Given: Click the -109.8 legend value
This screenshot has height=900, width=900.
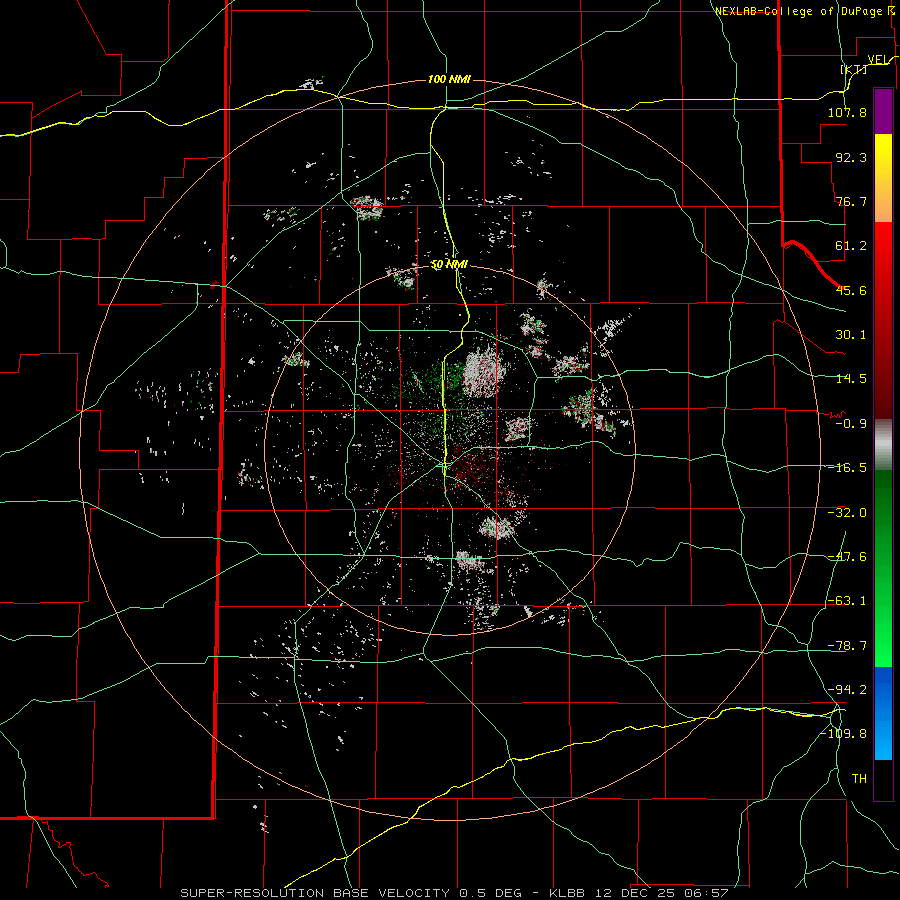Looking at the screenshot, I should pyautogui.click(x=844, y=734).
